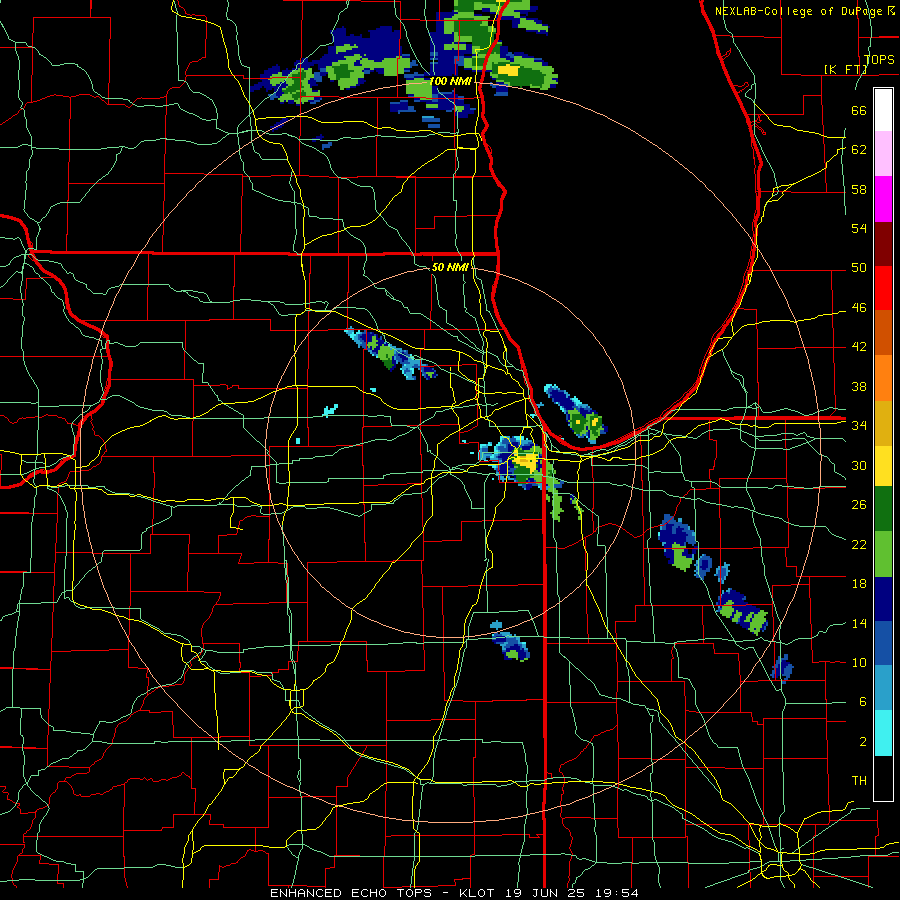900x900 pixels.
Task: Click the '46' legend value
Action: (x=859, y=308)
